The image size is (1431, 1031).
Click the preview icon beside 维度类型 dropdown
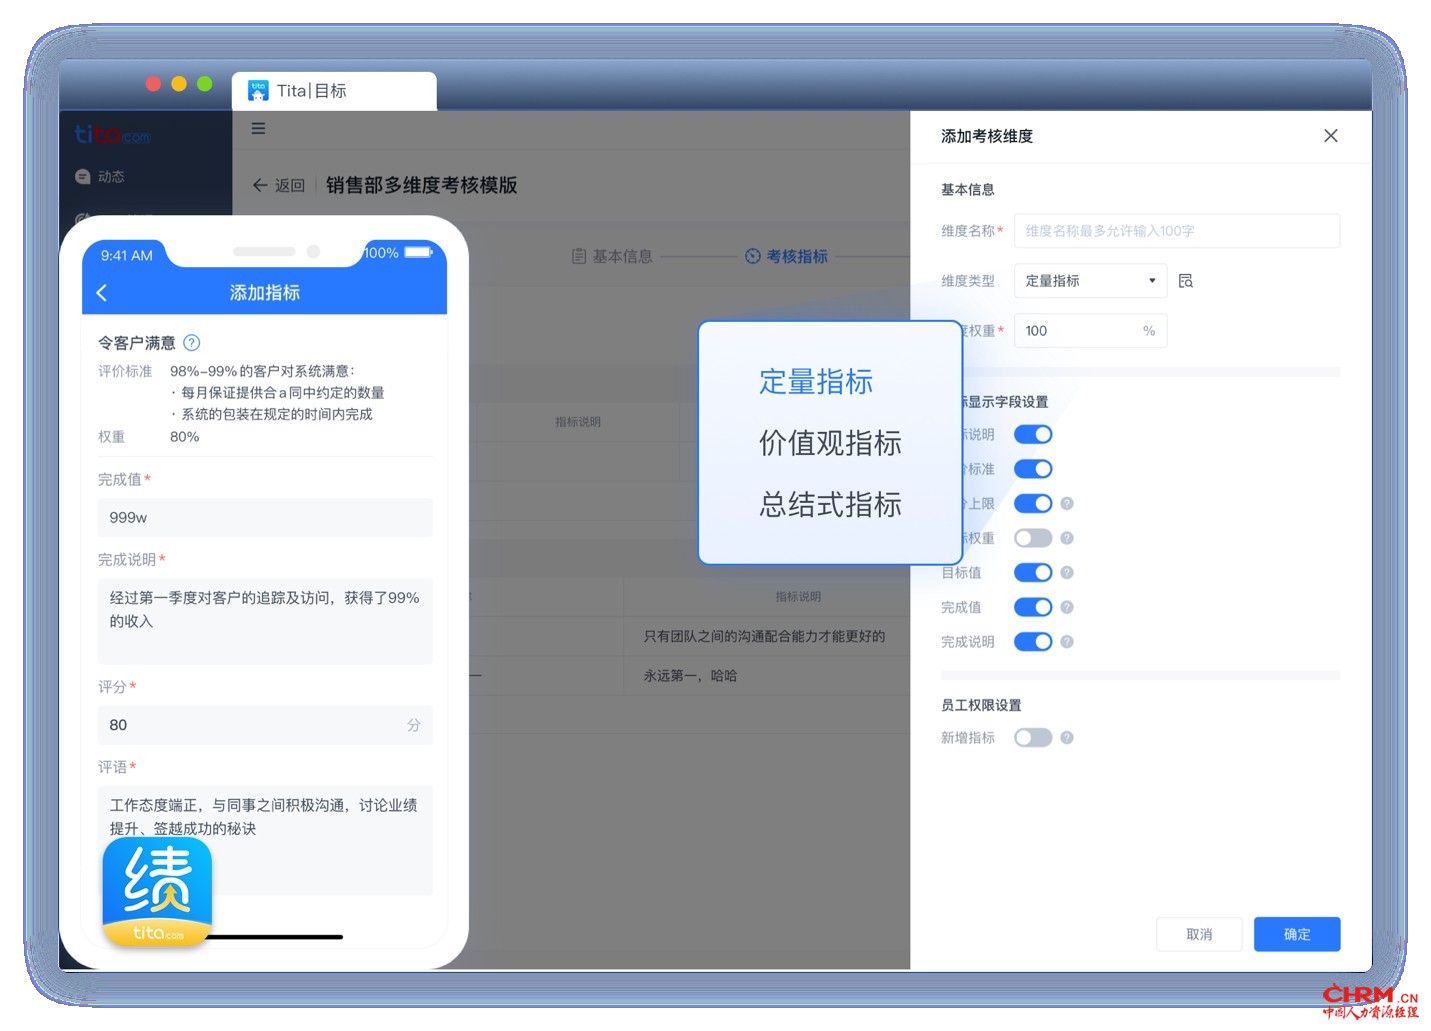[x=1186, y=281]
